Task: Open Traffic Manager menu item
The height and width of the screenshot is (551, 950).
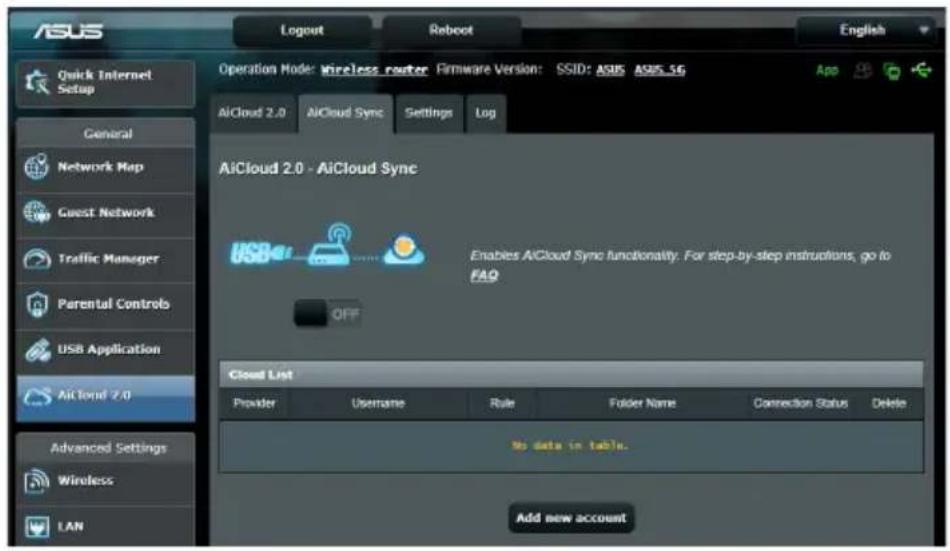Action: pyautogui.click(x=106, y=259)
